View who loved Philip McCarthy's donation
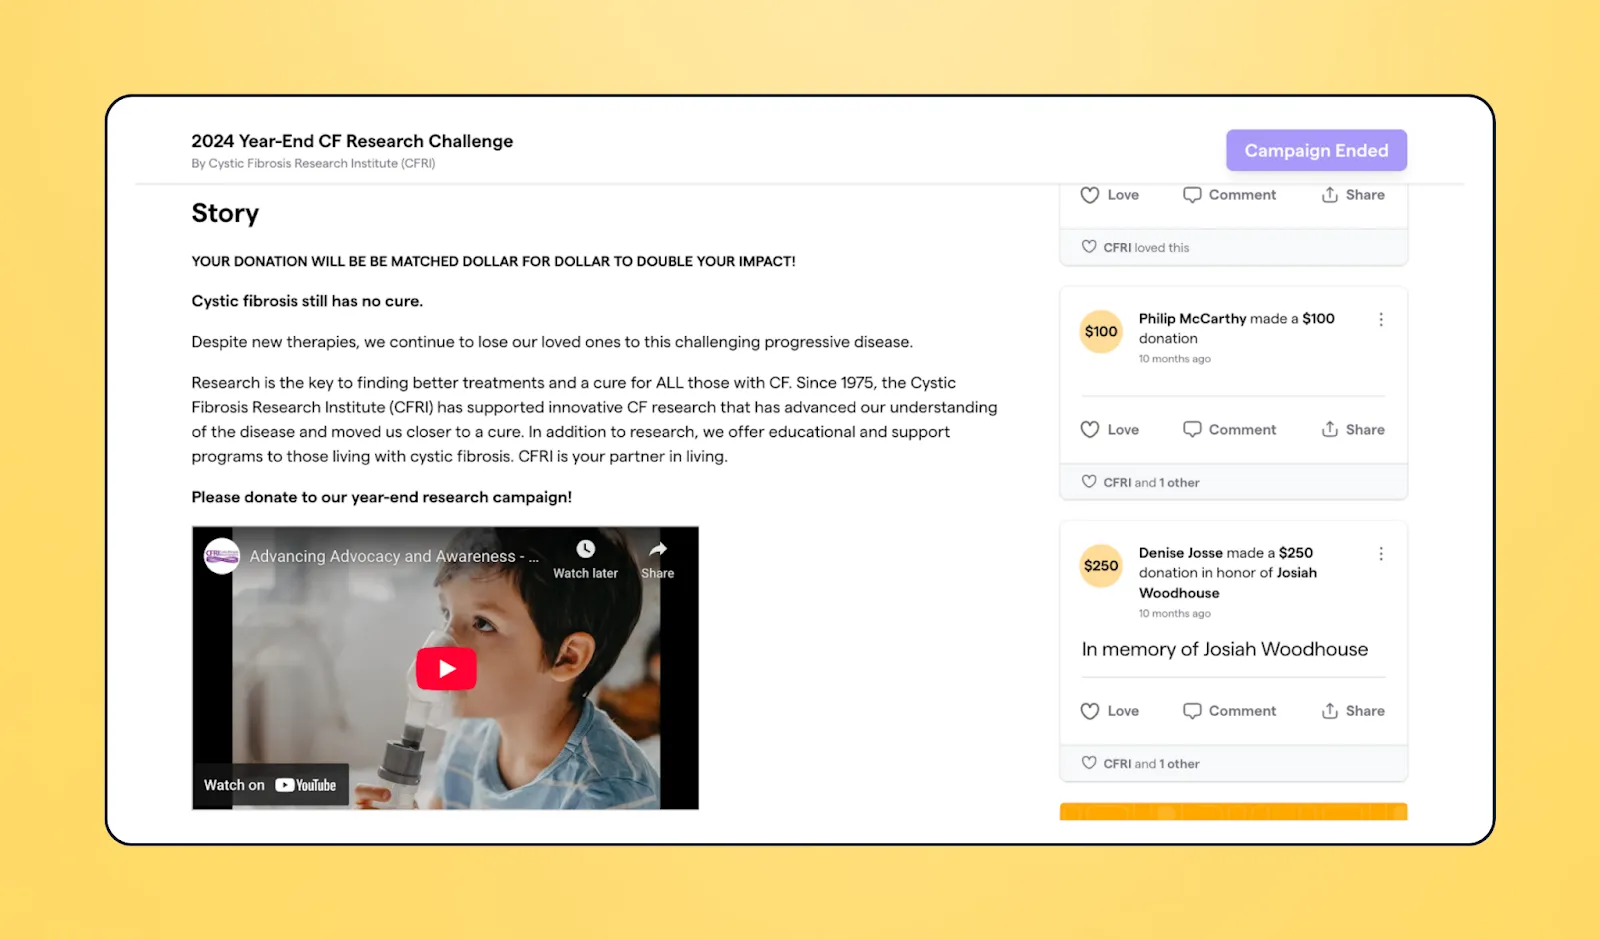This screenshot has height=940, width=1600. pyautogui.click(x=1151, y=482)
